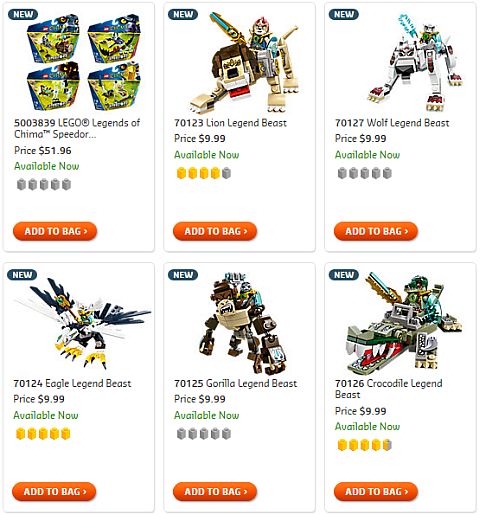
Task: Add Eagle Legend Beast to bag
Action: coord(54,491)
